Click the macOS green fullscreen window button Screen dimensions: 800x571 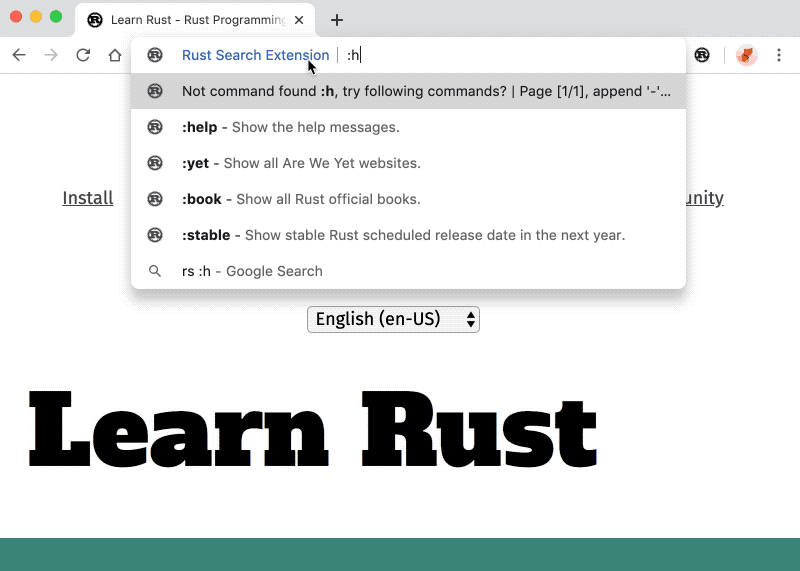pos(56,17)
